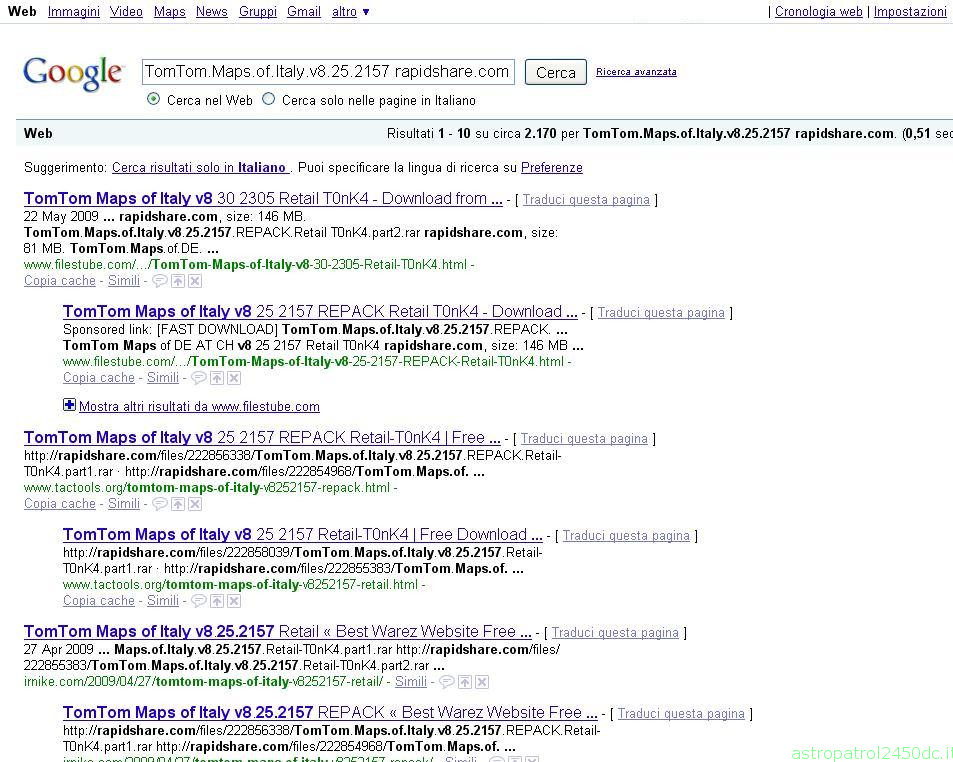Remove the tactools retail.html result

coord(234,601)
